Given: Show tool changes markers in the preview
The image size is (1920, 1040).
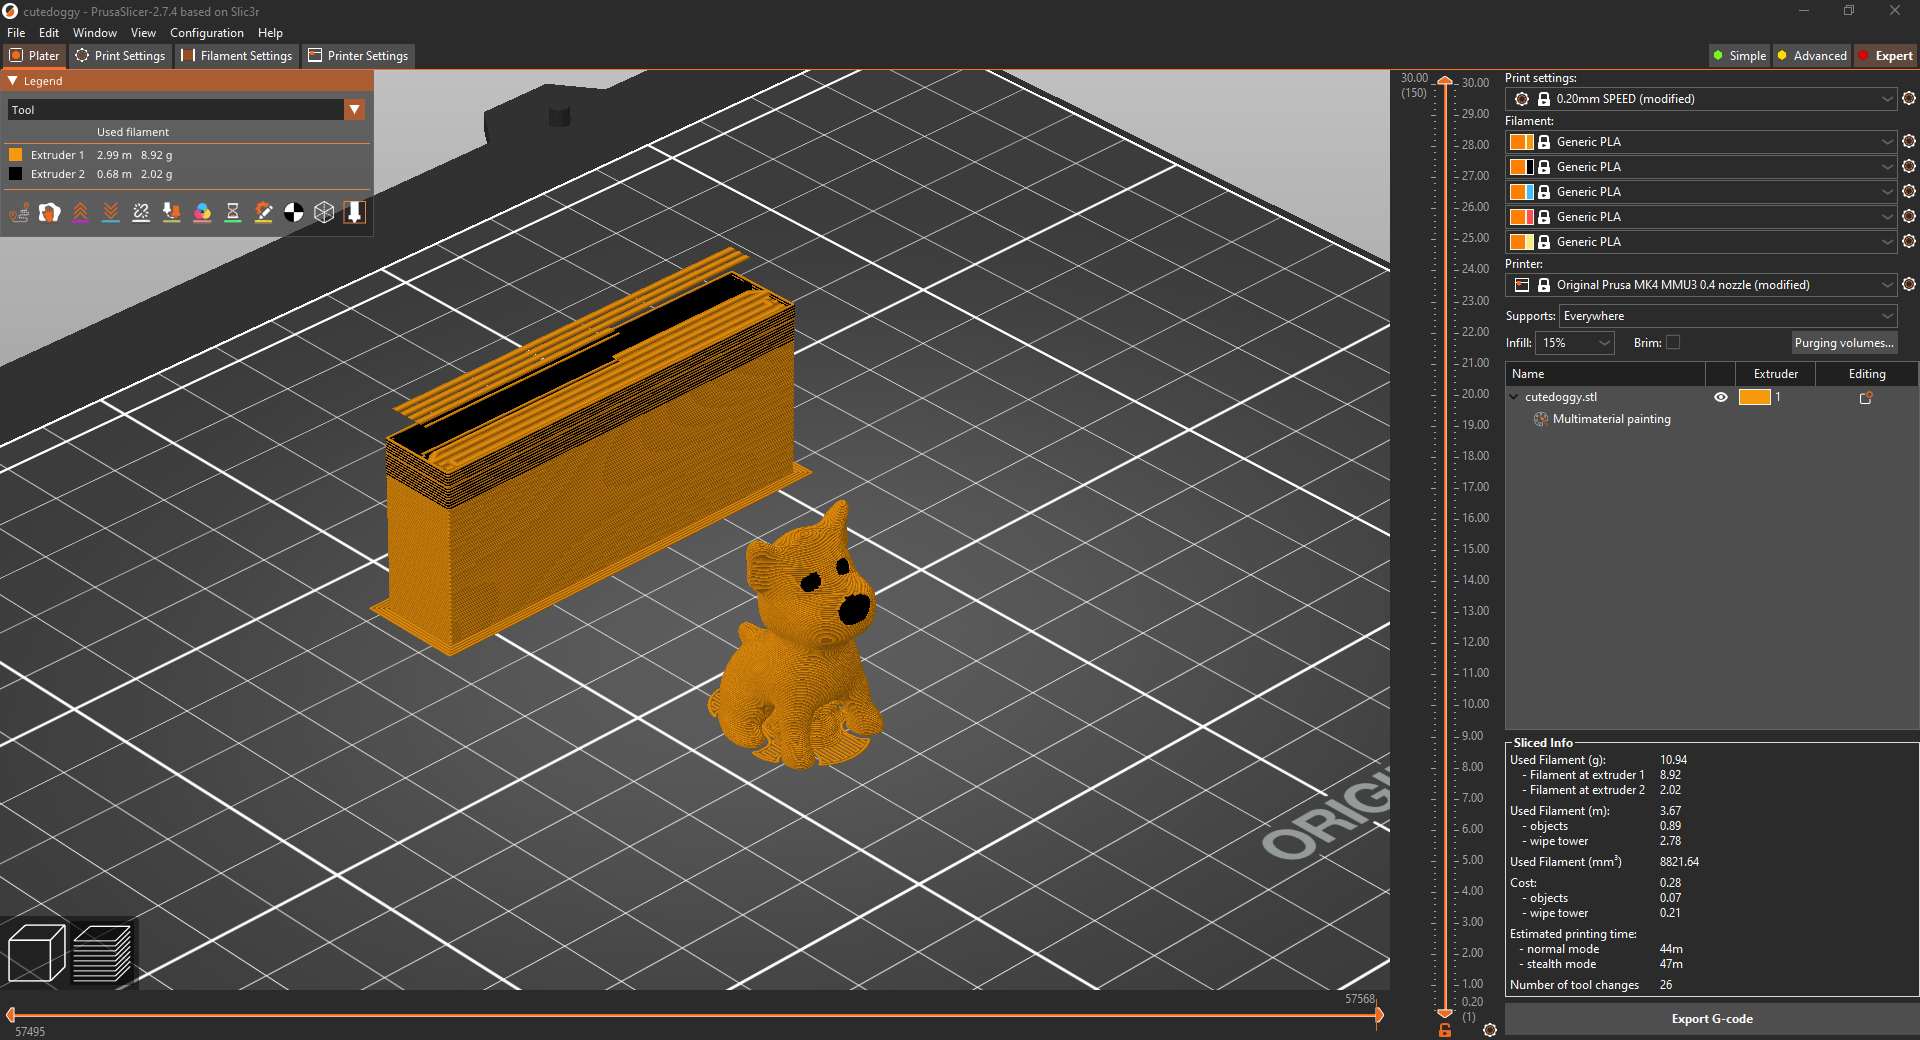Looking at the screenshot, I should (172, 213).
